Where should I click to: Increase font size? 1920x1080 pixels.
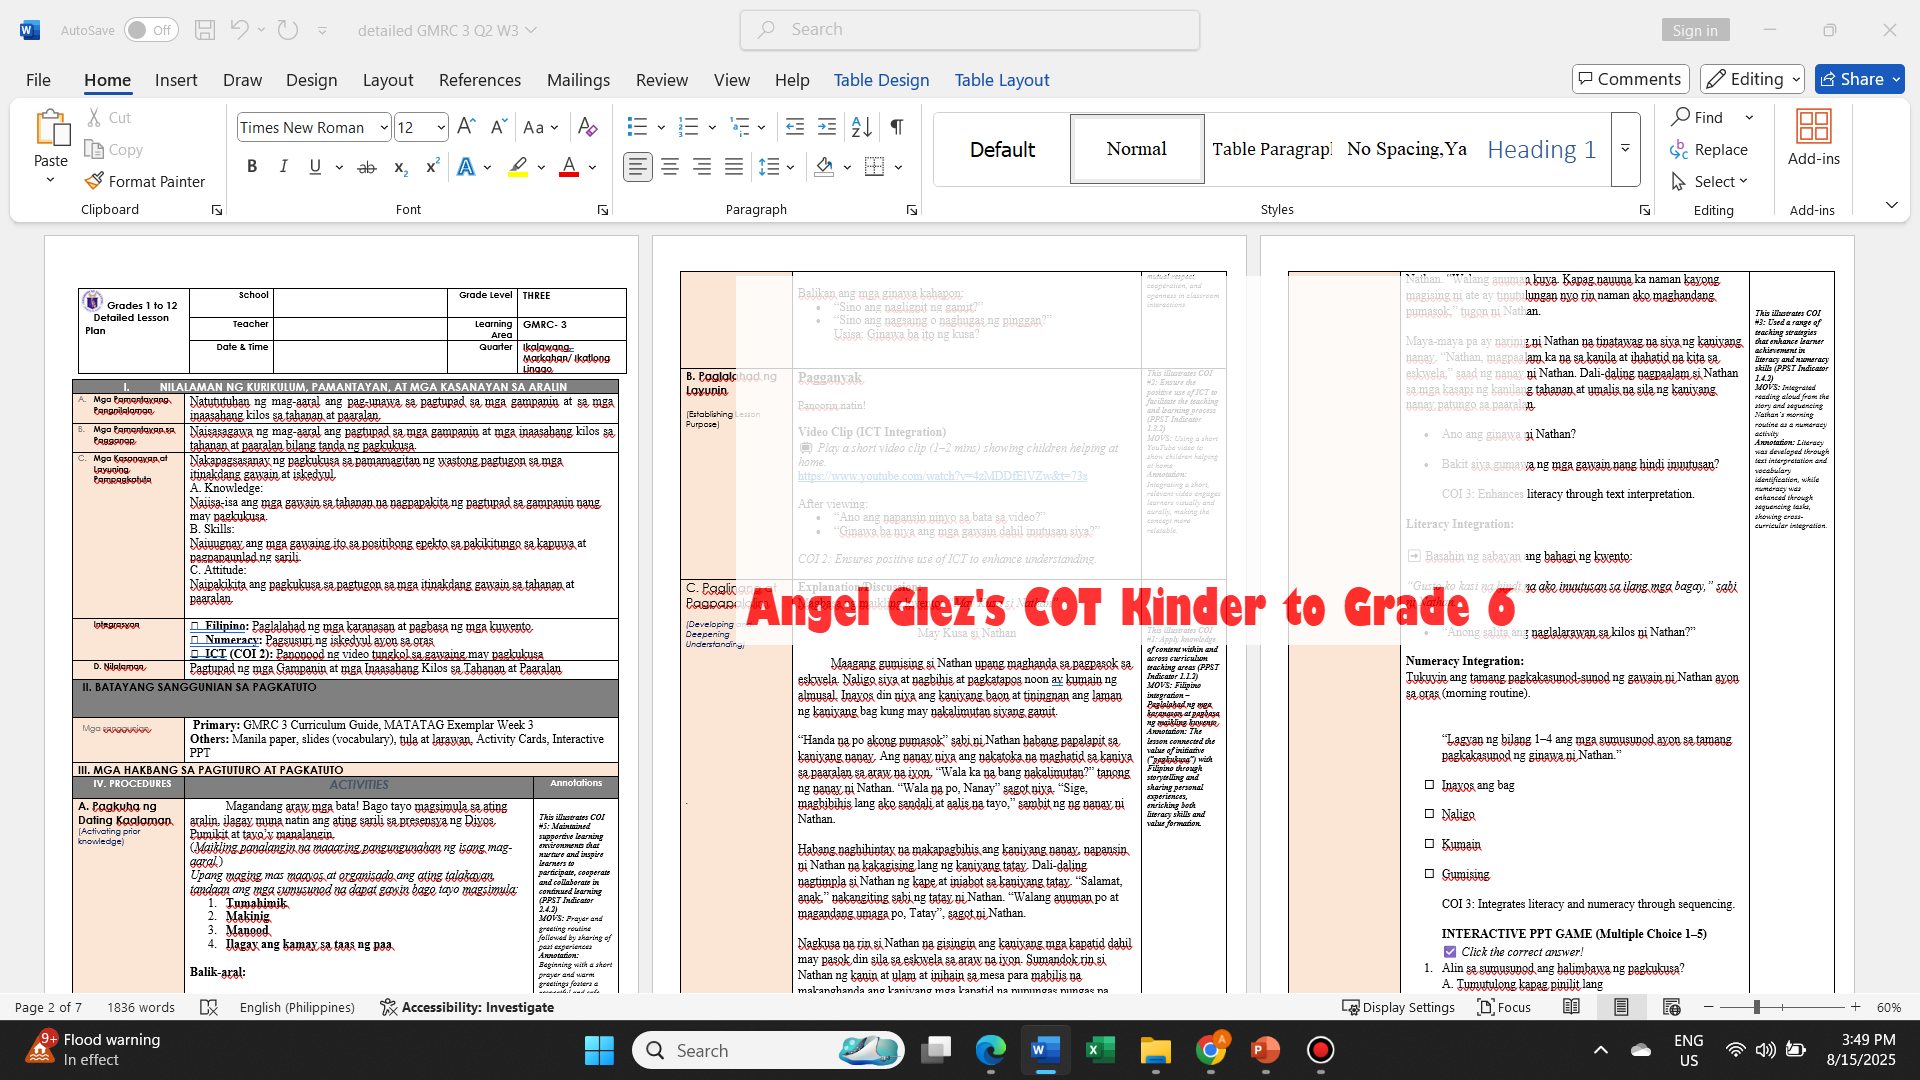click(466, 127)
